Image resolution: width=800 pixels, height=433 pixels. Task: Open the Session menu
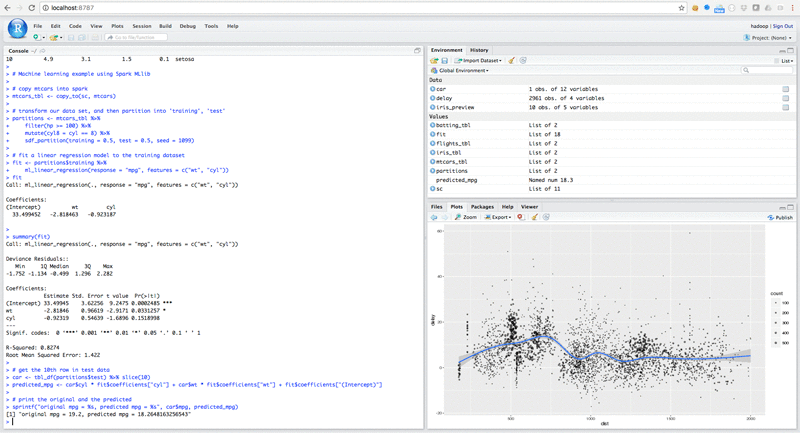[142, 26]
